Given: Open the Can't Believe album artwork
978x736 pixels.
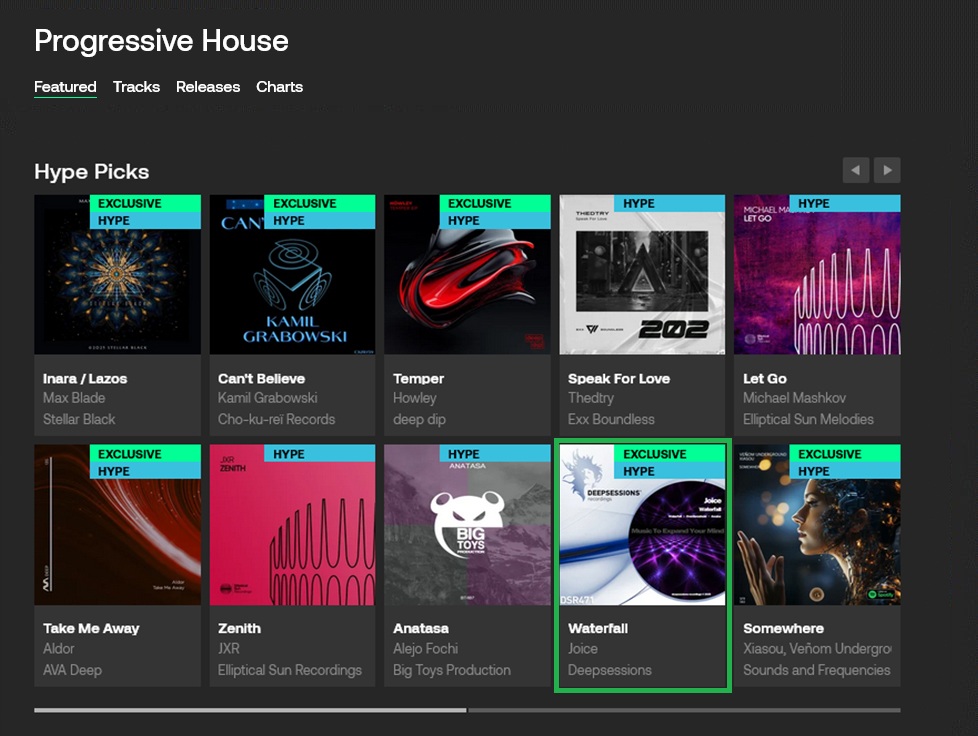Looking at the screenshot, I should point(293,274).
